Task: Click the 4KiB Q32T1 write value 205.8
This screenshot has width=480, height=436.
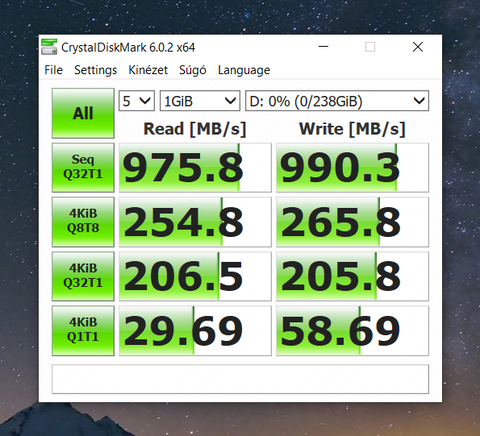Action: (352, 276)
